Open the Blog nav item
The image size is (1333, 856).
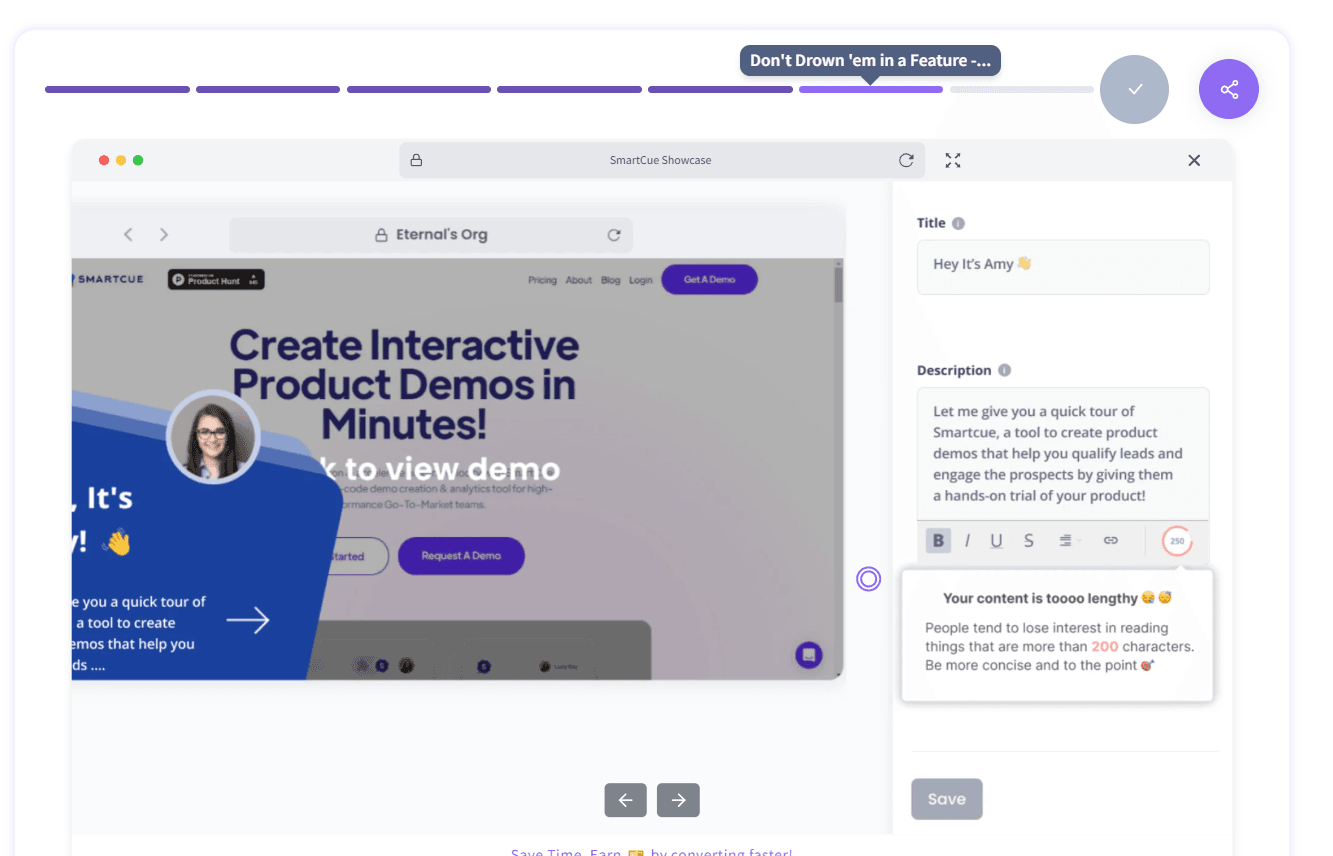(x=611, y=280)
